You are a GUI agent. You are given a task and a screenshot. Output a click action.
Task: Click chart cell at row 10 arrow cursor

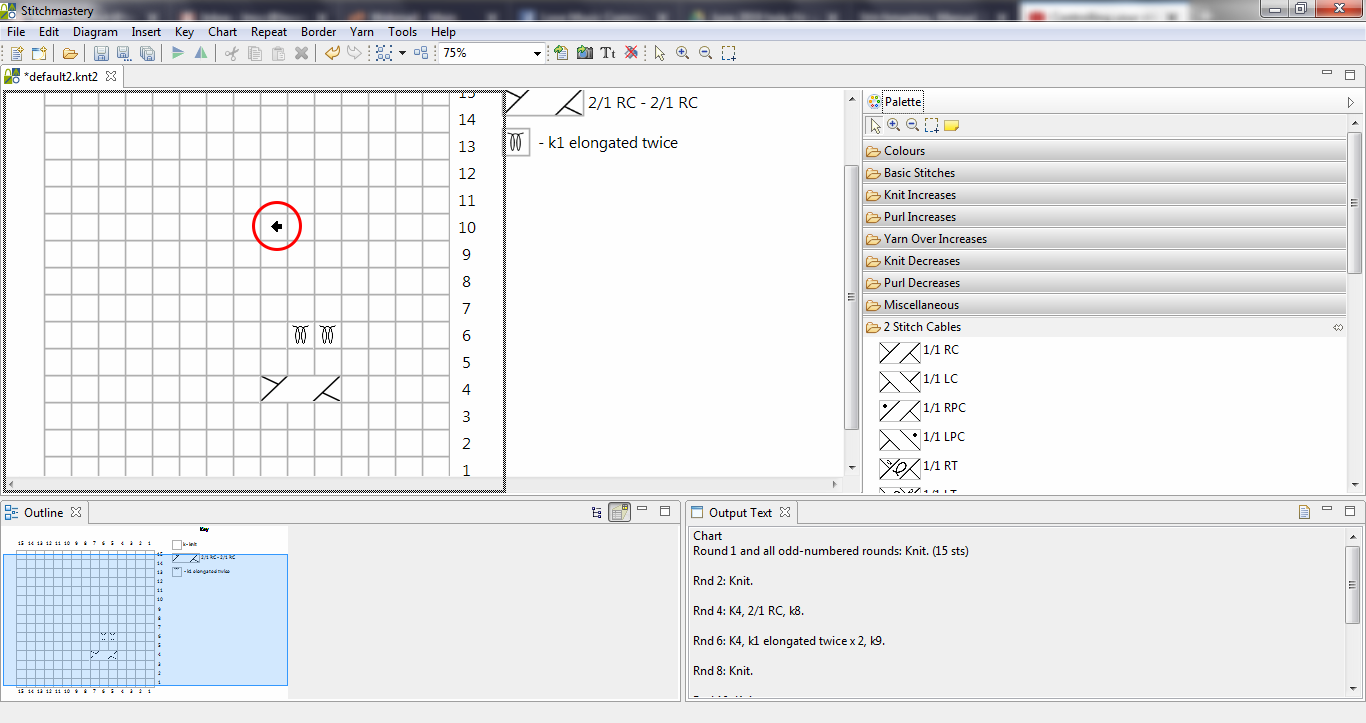(276, 227)
